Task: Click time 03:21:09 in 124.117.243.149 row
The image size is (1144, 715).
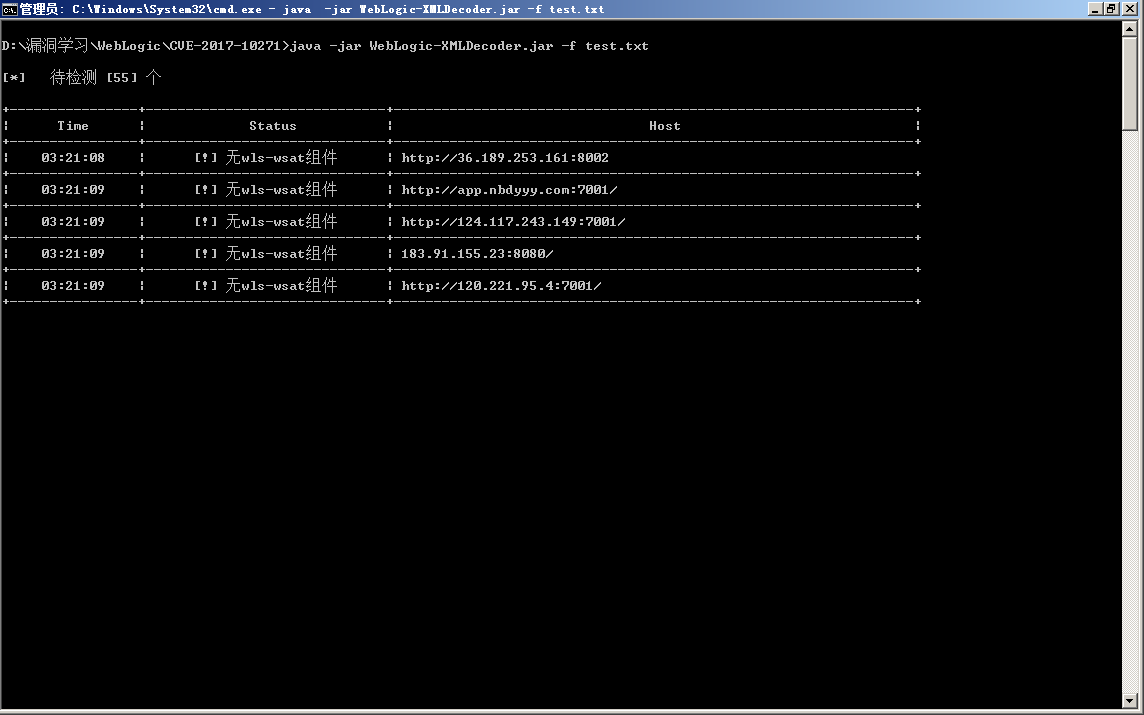Action: click(x=73, y=222)
